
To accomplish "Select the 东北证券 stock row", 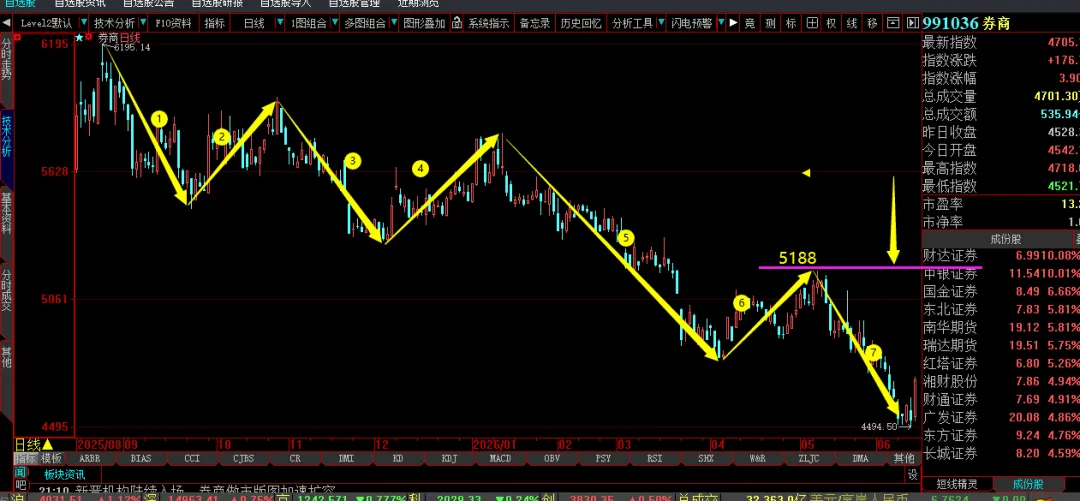I will [1001, 309].
